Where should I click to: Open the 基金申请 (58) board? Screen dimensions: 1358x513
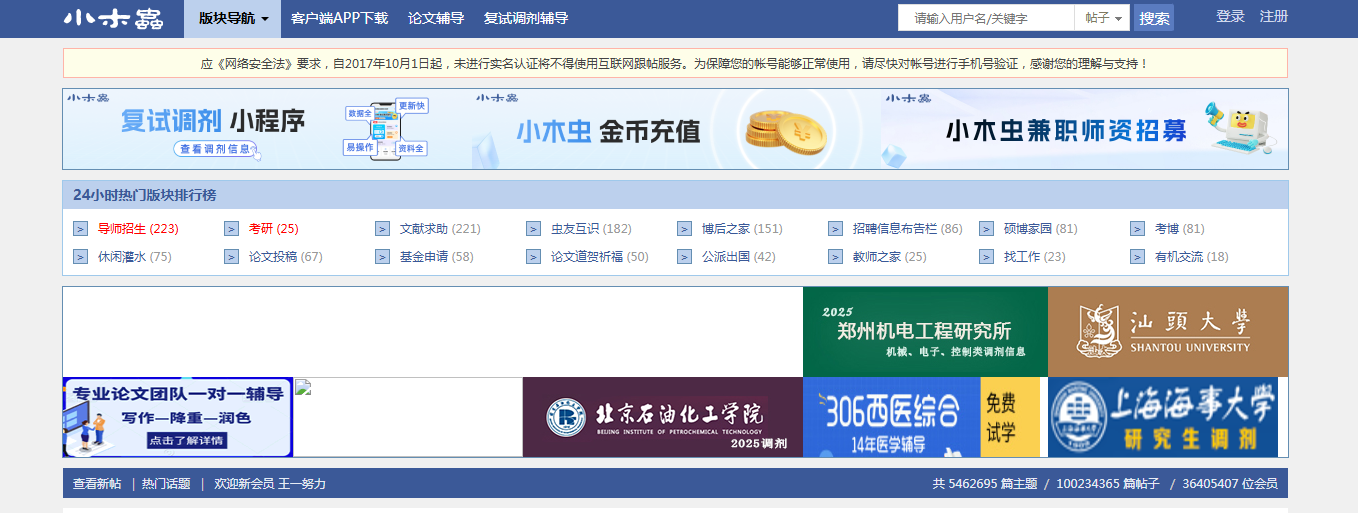437,257
